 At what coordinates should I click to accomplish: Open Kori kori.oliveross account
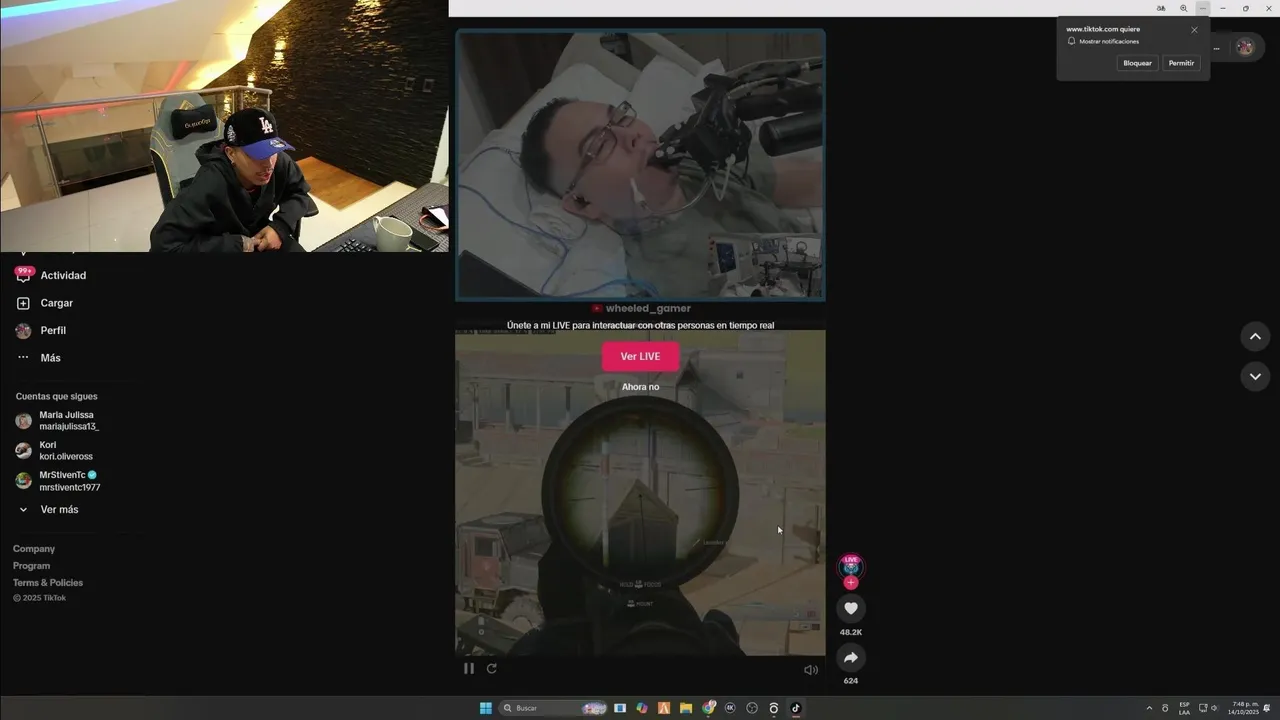[x=54, y=451]
